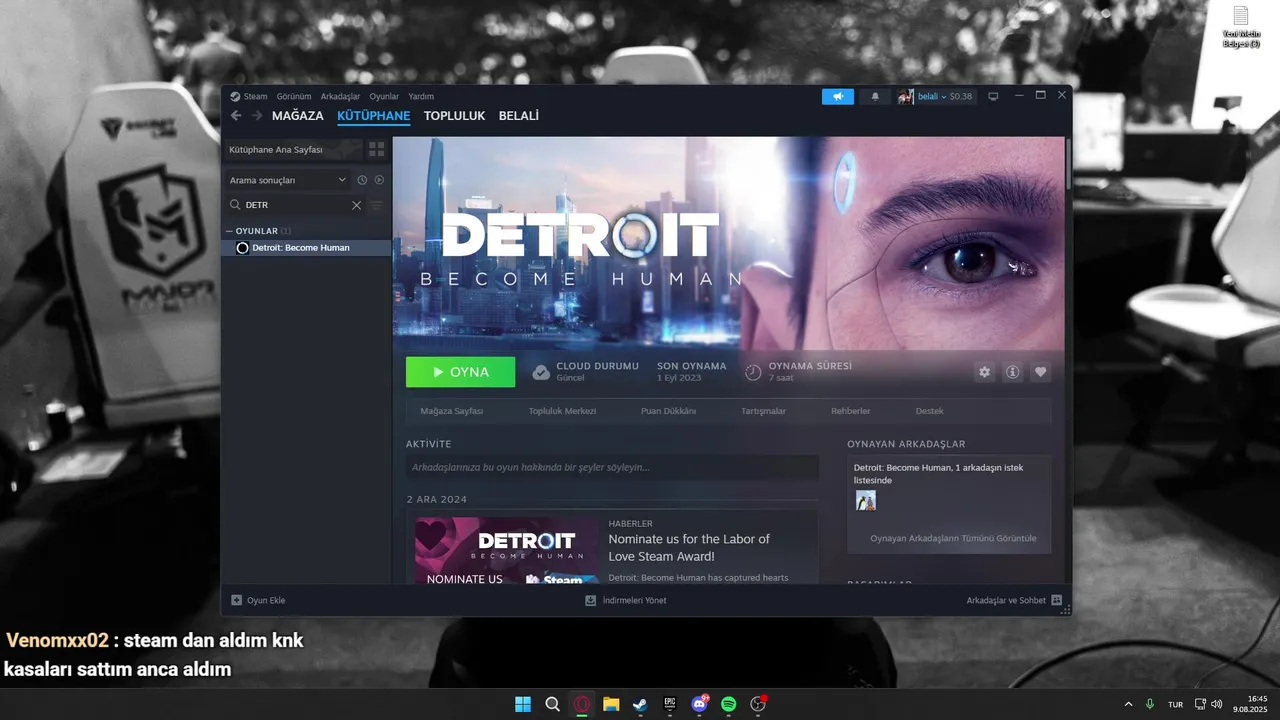
Task: Open the Oyunlar menu
Action: [384, 97]
